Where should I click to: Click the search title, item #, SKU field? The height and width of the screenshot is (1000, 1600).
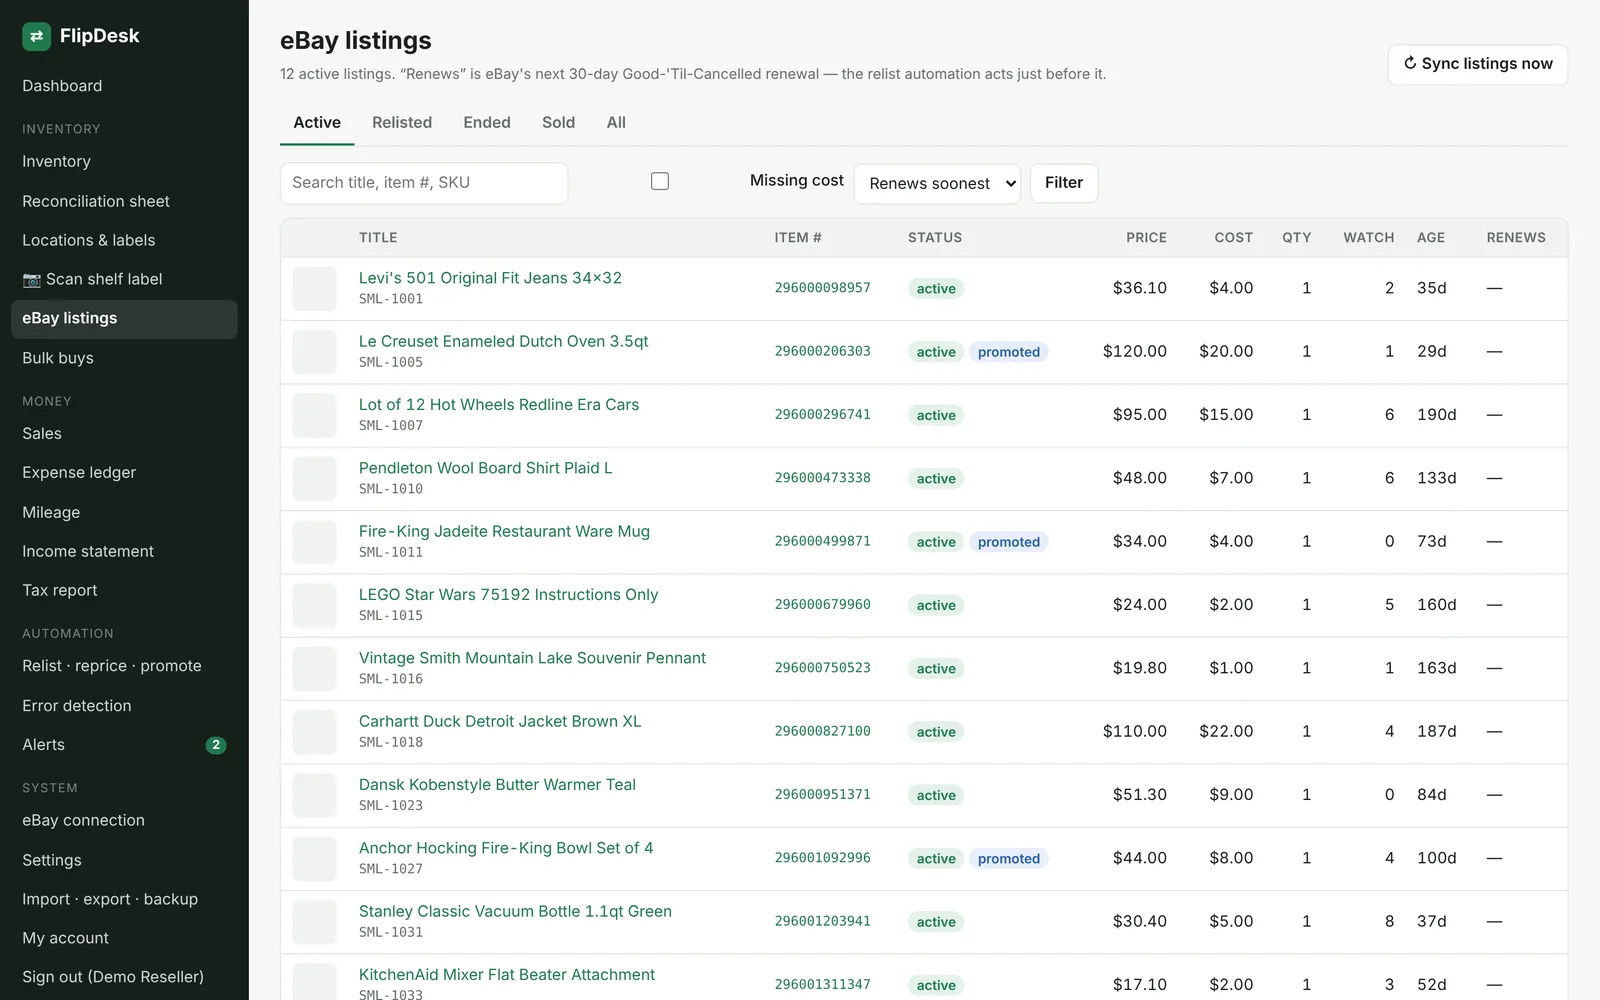(424, 183)
